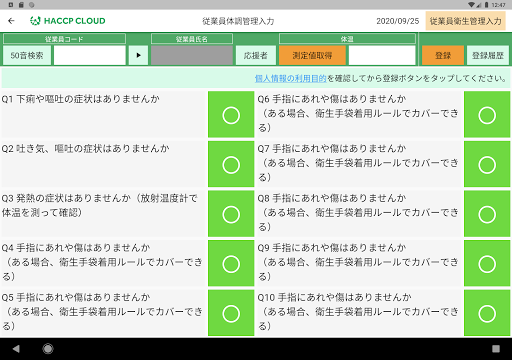Tap the battery status icon
512x360 pixels.
point(486,5)
